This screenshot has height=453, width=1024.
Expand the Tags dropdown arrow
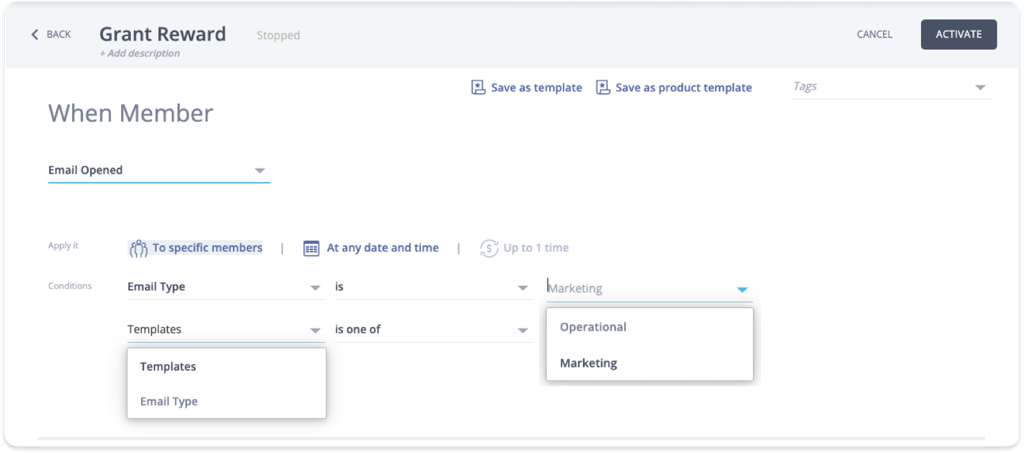point(979,88)
